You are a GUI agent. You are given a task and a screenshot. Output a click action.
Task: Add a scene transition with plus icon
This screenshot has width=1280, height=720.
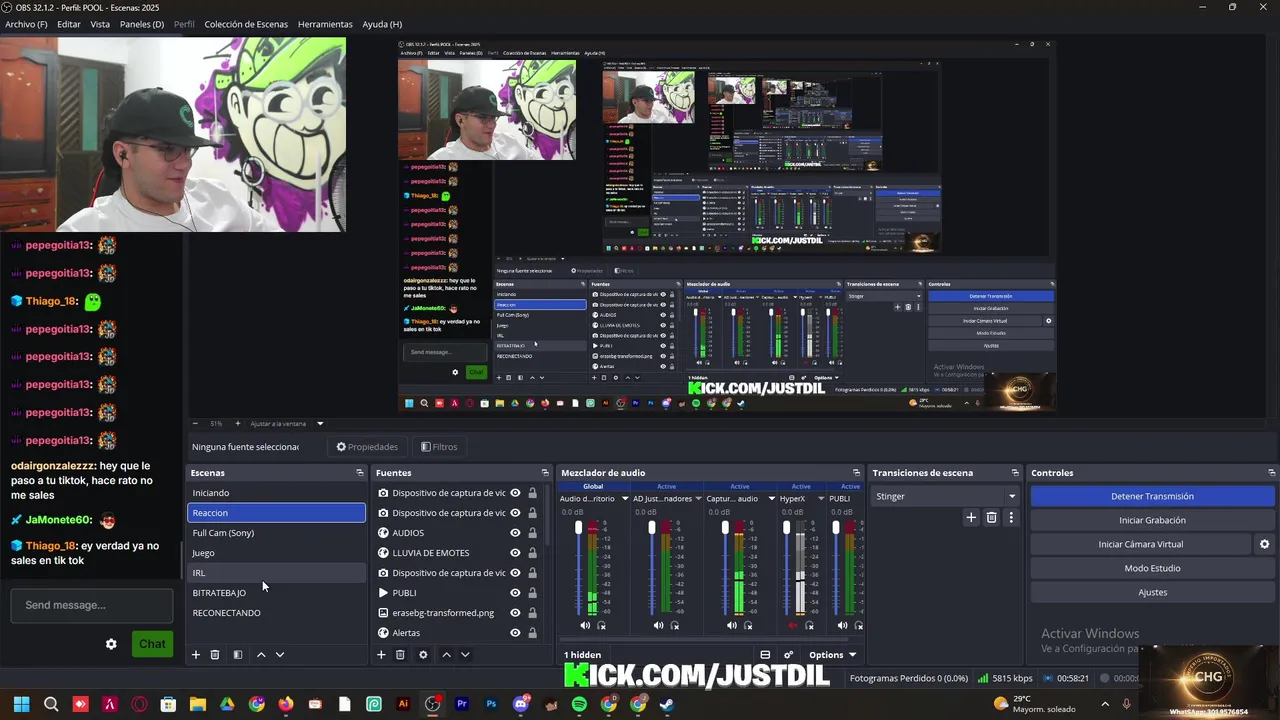971,517
